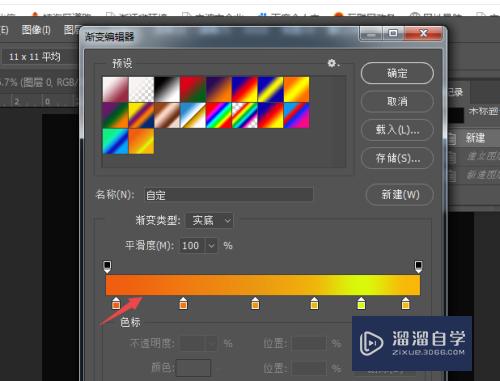Viewport: 500px width, 381px height.
Task: Close the 渐变编辑器 dialog
Action: click(424, 33)
